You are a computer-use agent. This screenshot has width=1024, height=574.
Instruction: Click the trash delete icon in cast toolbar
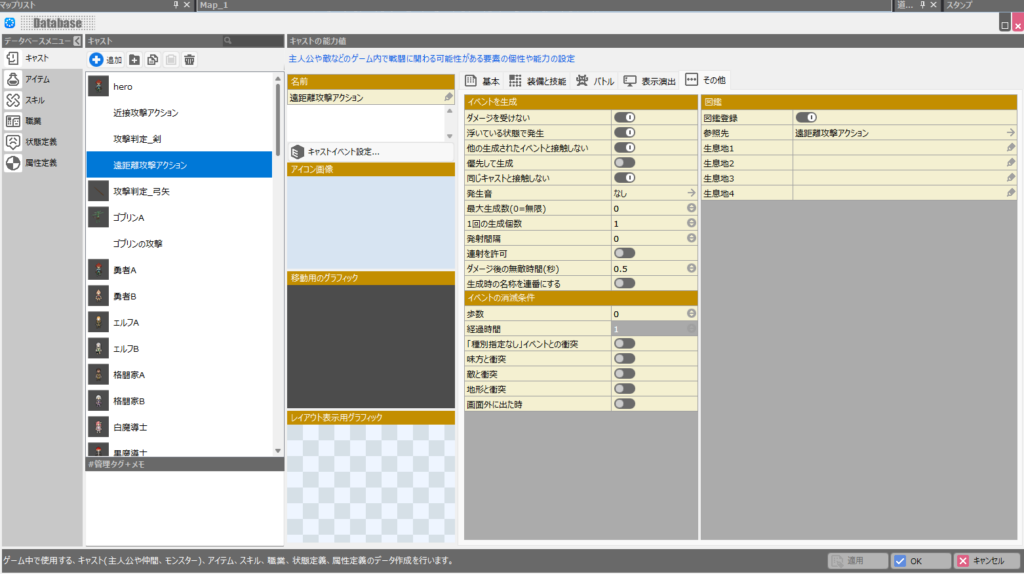pyautogui.click(x=189, y=60)
